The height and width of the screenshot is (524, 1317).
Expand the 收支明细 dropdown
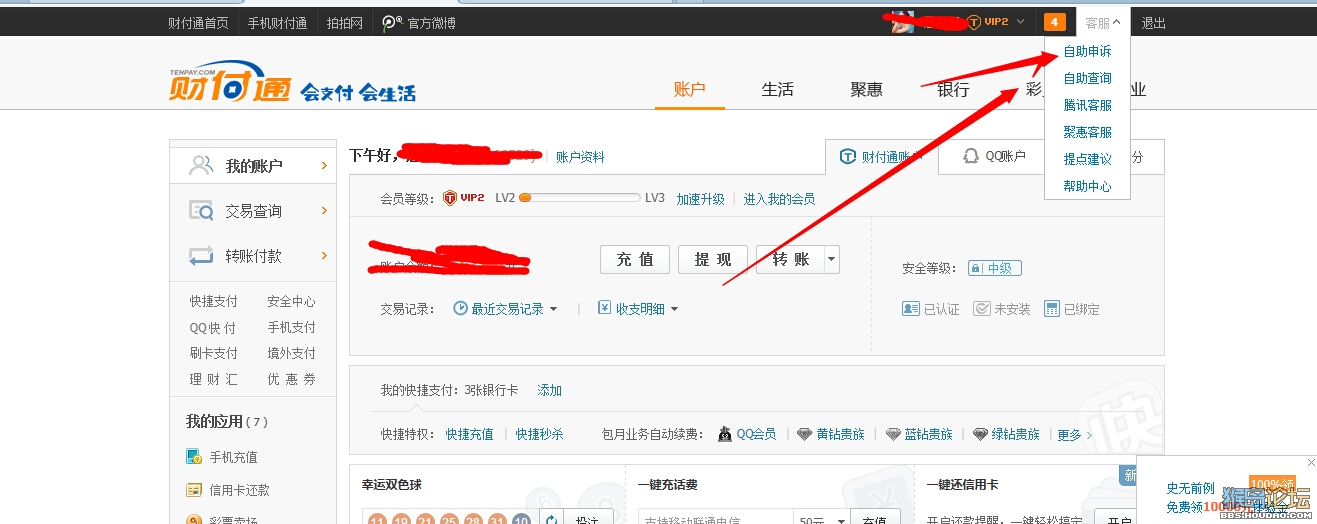(674, 310)
